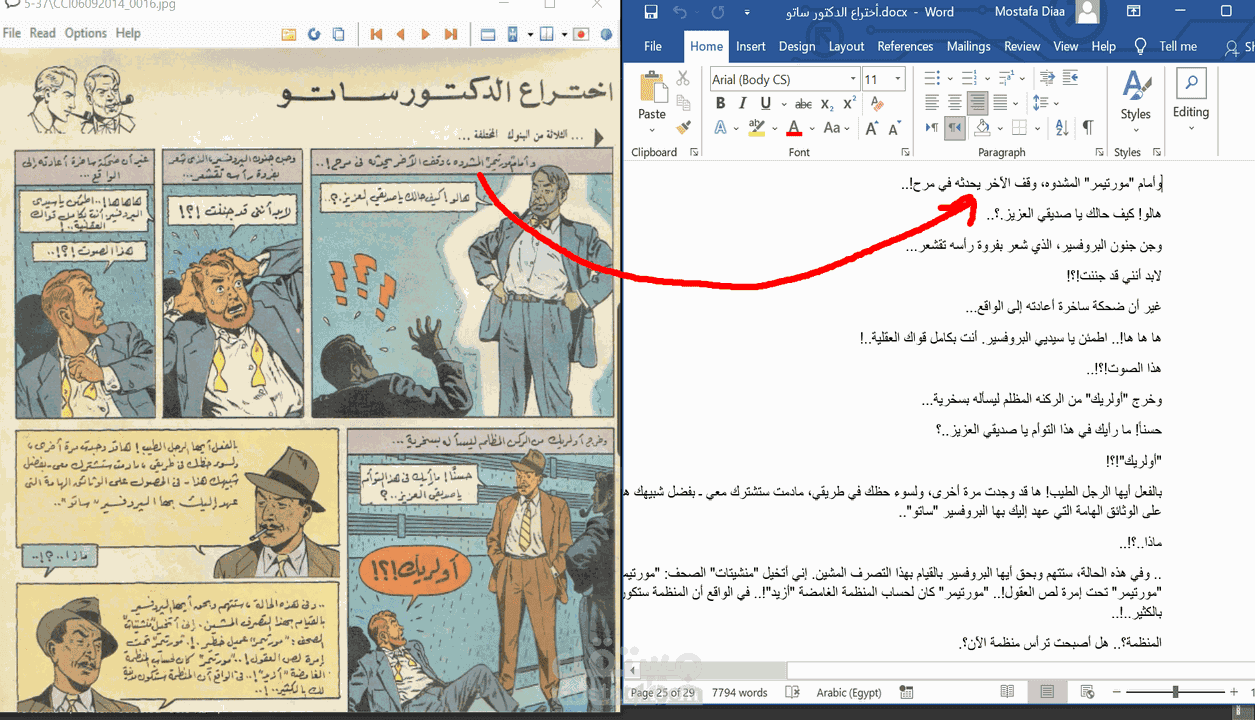Apply Superscript formatting (x²)

[849, 104]
